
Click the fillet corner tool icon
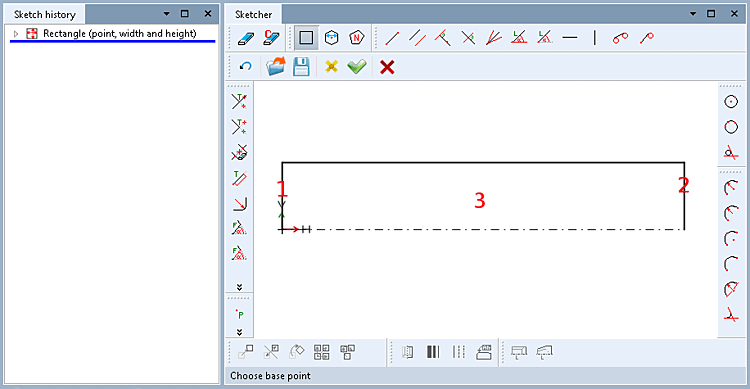coord(239,204)
